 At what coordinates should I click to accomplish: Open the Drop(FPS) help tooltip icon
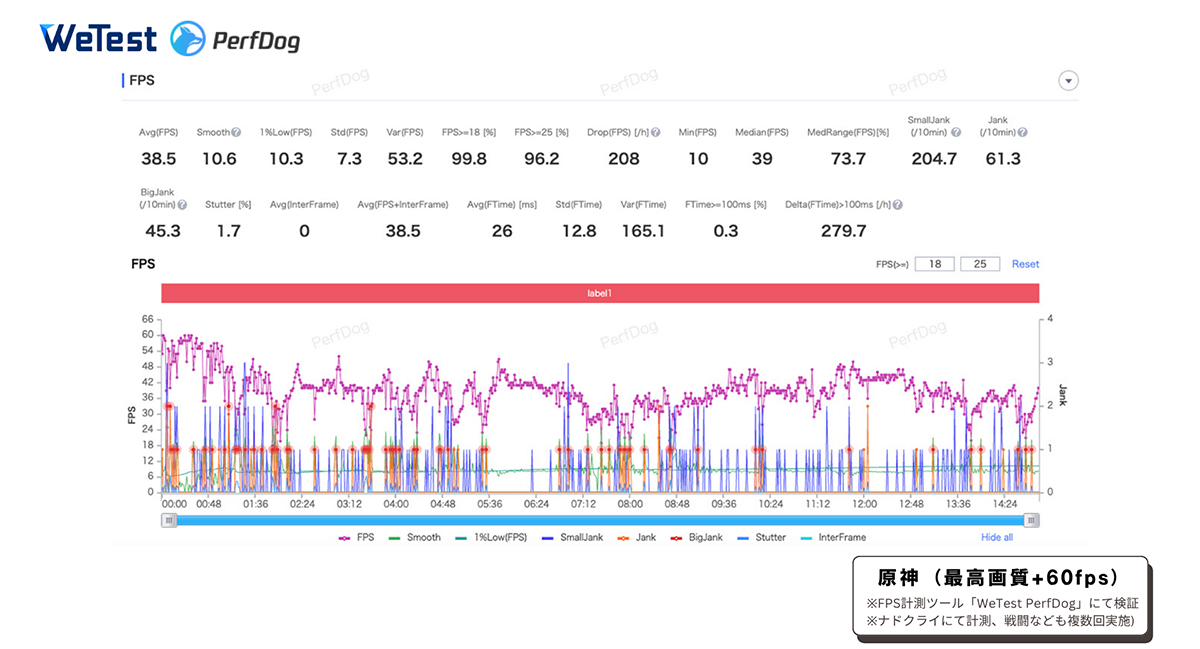tap(654, 132)
